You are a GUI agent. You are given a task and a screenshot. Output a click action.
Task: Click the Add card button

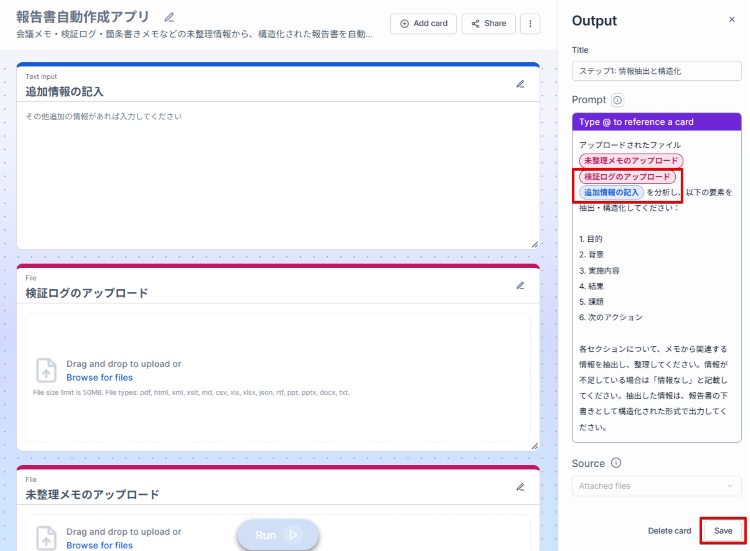pyautogui.click(x=422, y=23)
